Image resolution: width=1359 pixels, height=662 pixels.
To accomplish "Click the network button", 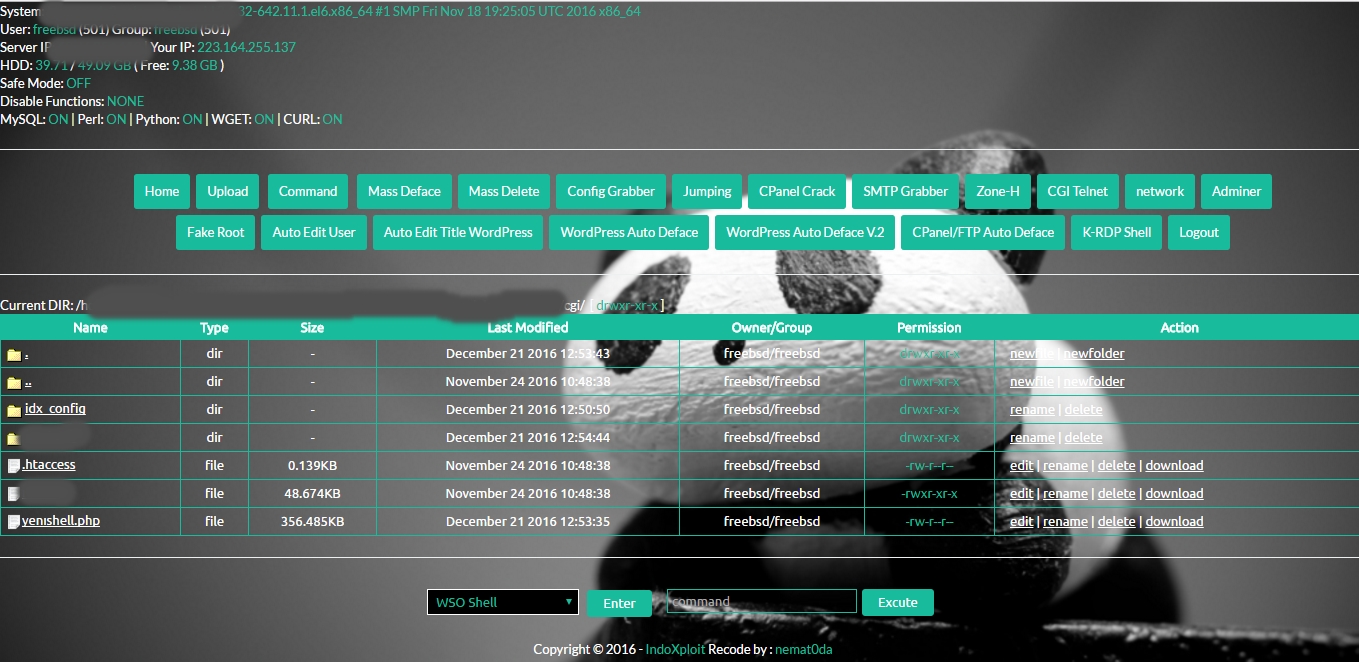I will tap(1160, 192).
